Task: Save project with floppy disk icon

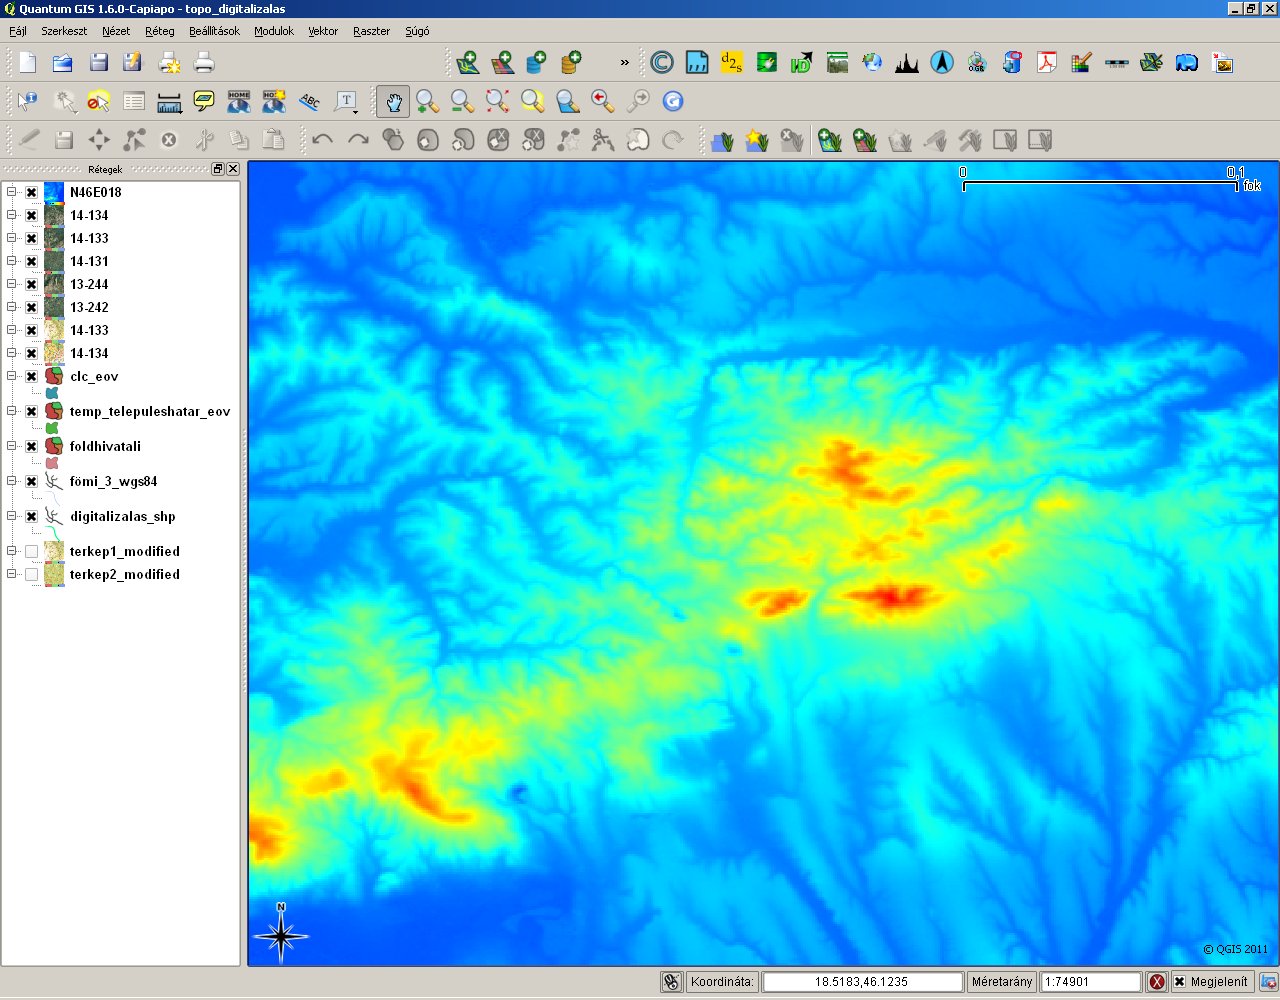Action: (x=98, y=63)
